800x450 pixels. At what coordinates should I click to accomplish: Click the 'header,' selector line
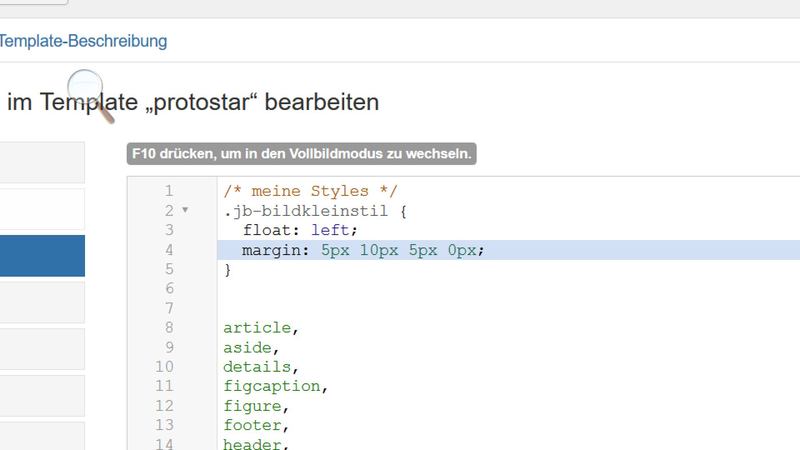[256, 444]
